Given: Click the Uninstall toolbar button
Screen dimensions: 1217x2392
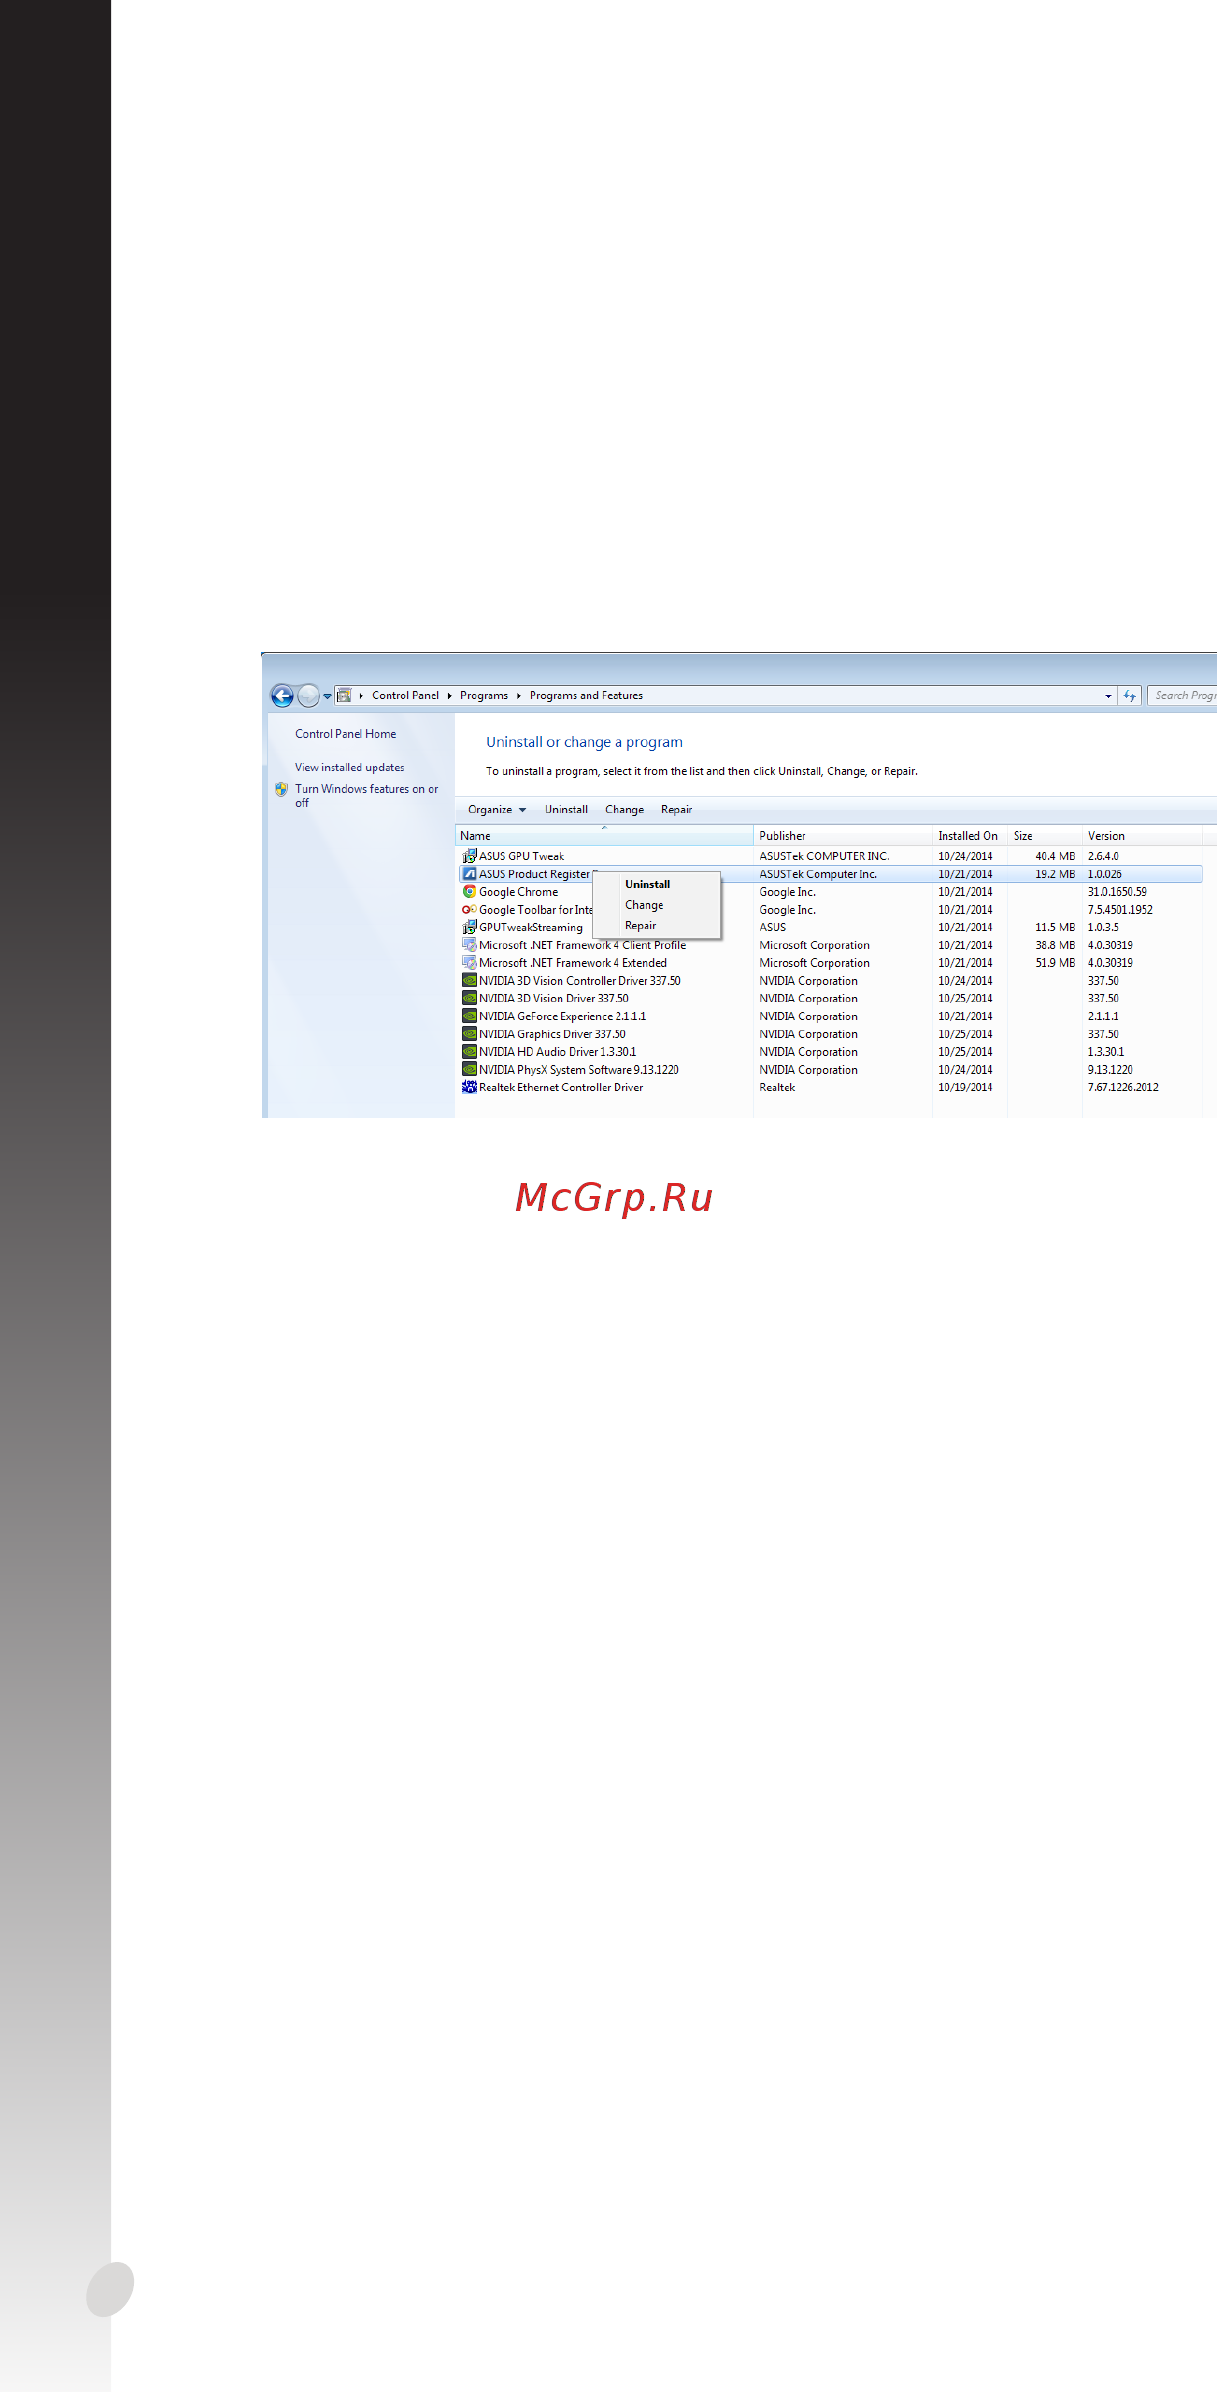Looking at the screenshot, I should coord(566,810).
